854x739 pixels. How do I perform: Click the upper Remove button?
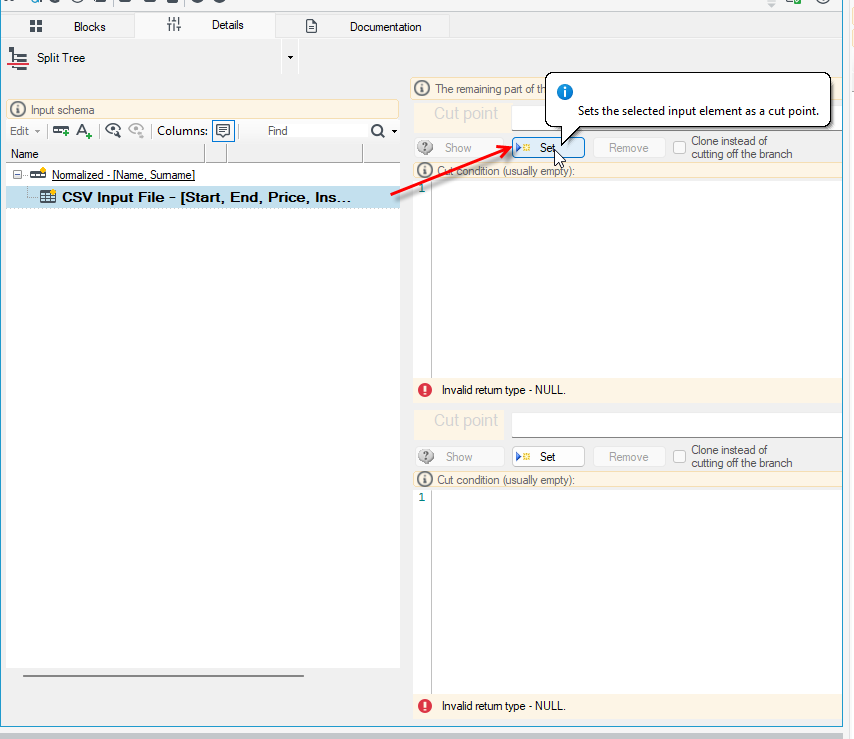coord(629,148)
